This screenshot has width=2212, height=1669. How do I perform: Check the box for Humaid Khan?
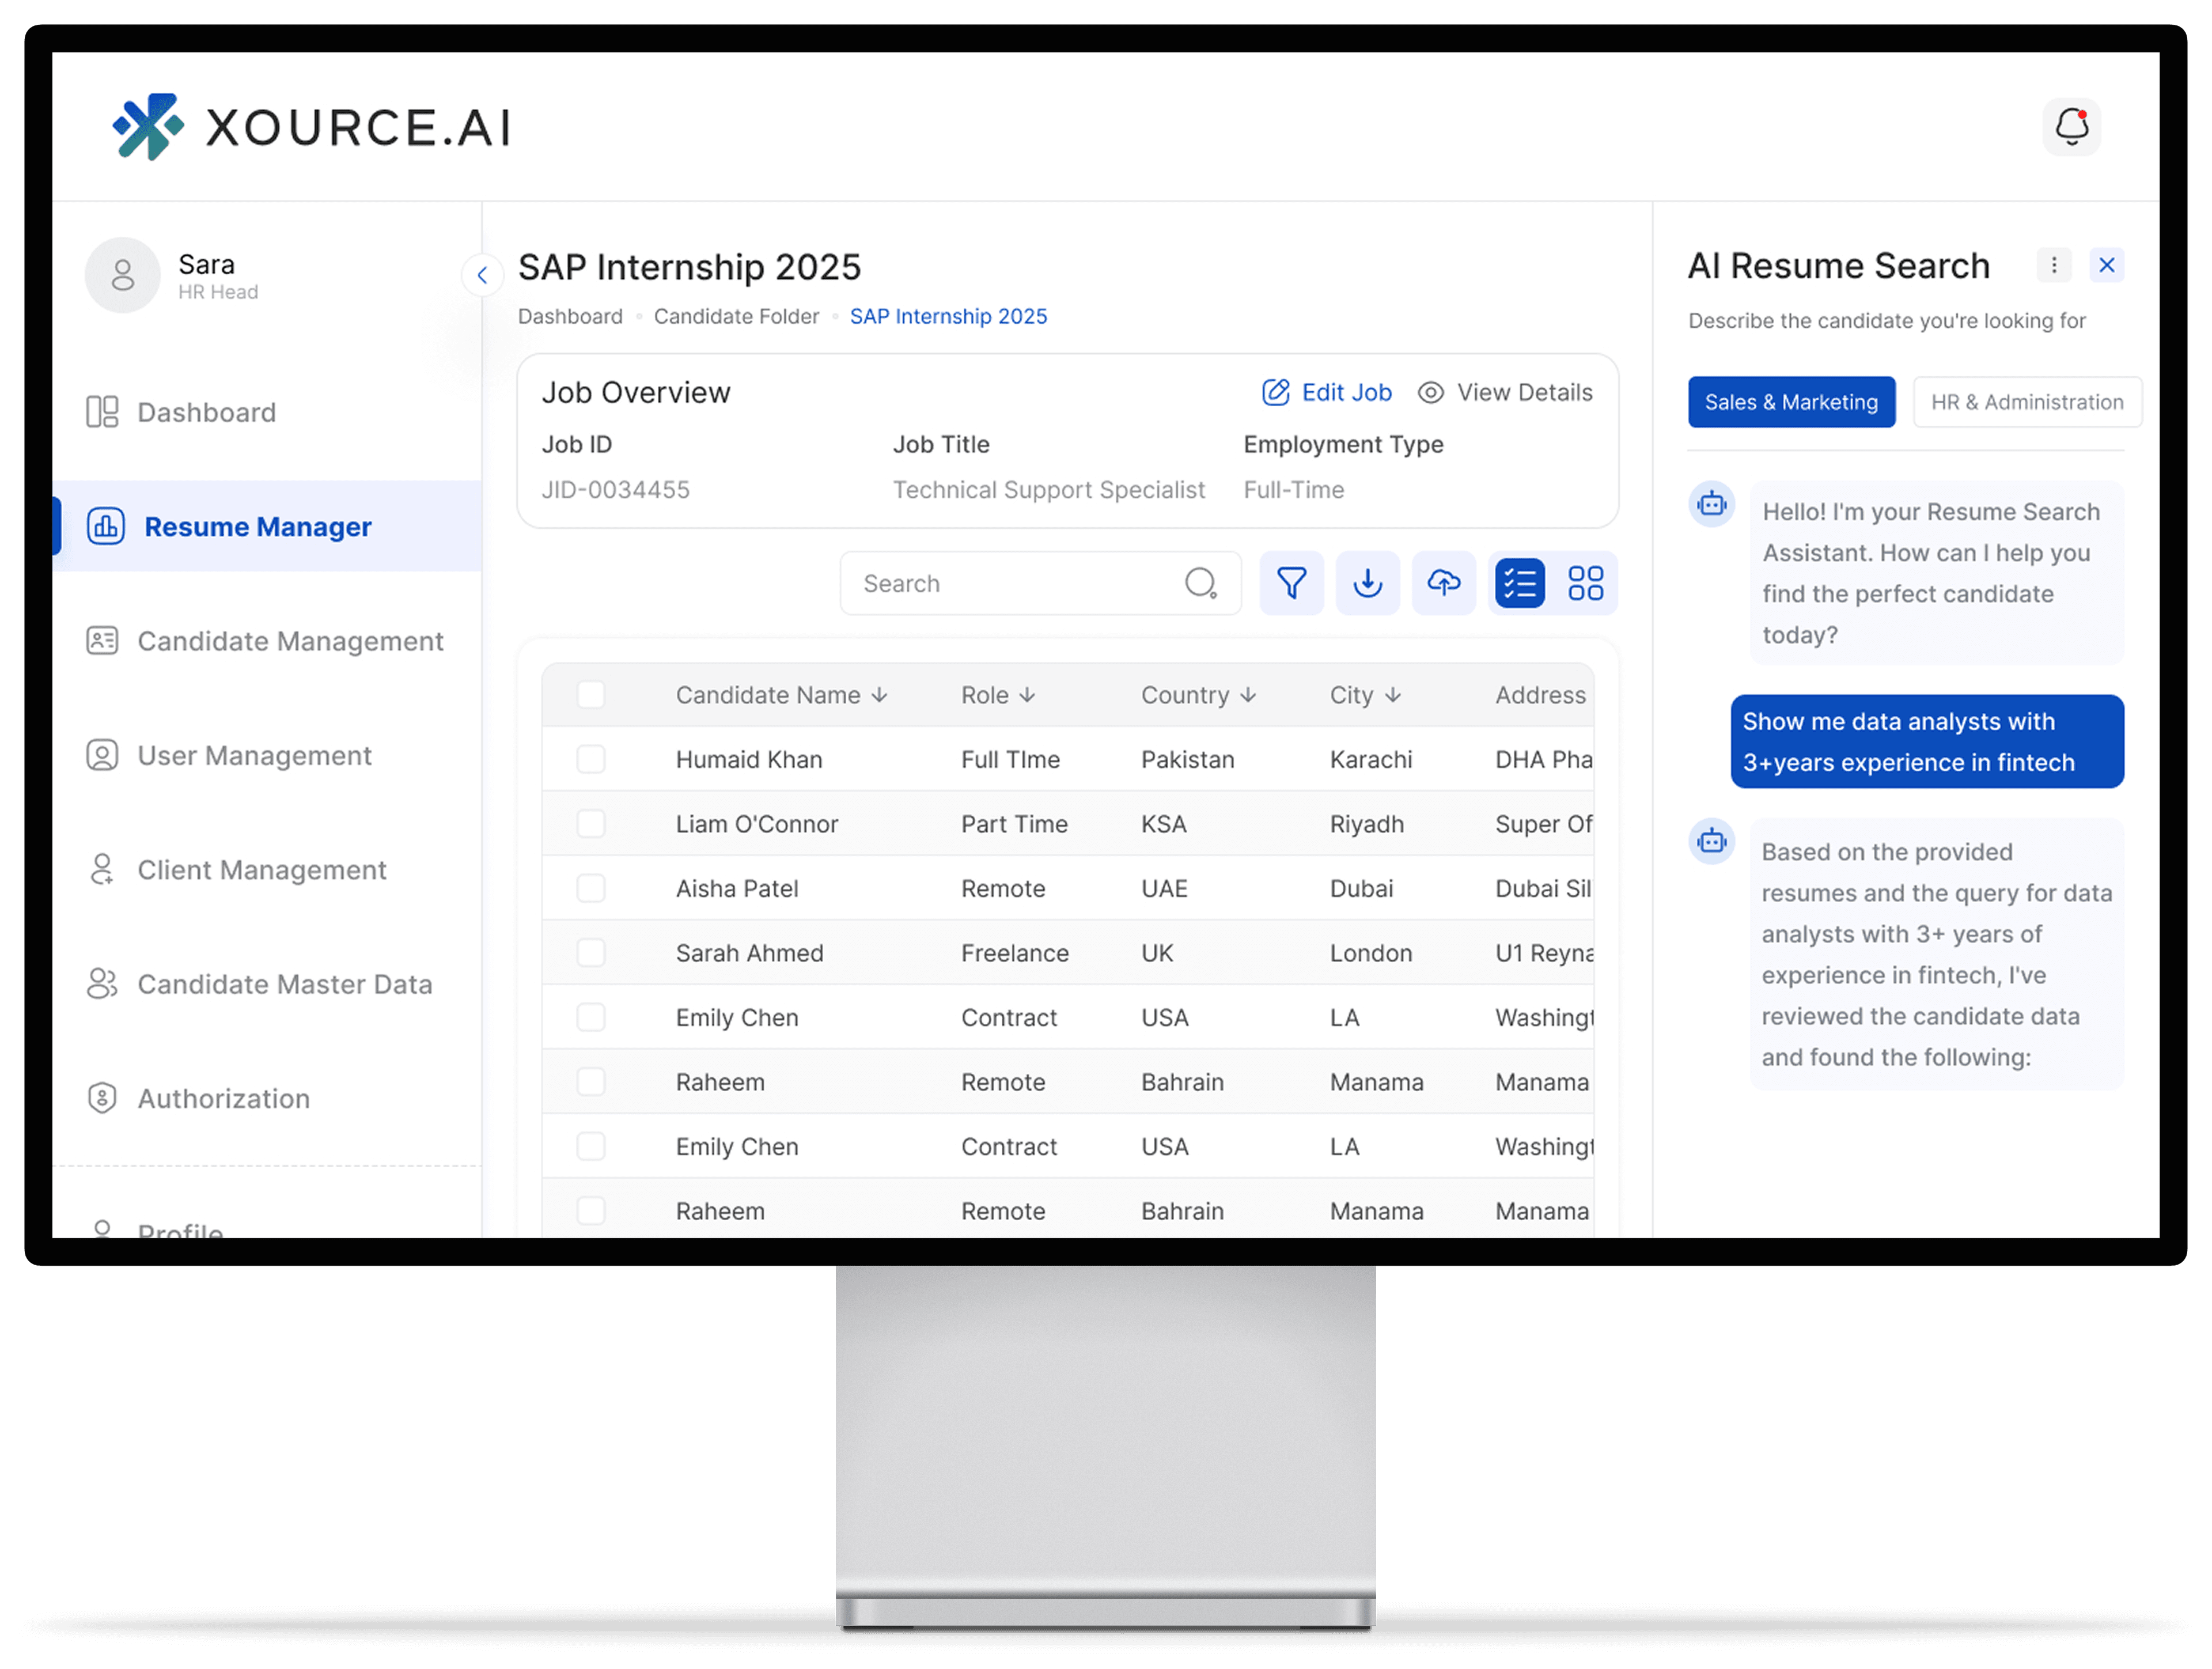591,759
